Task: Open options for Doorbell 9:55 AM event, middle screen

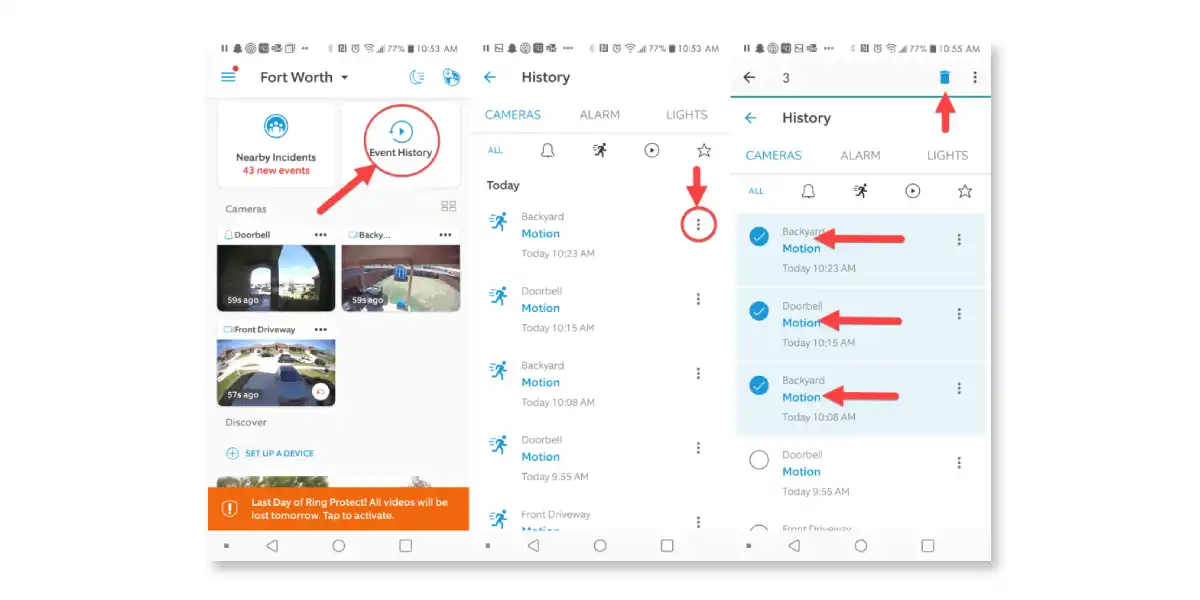Action: tap(698, 448)
